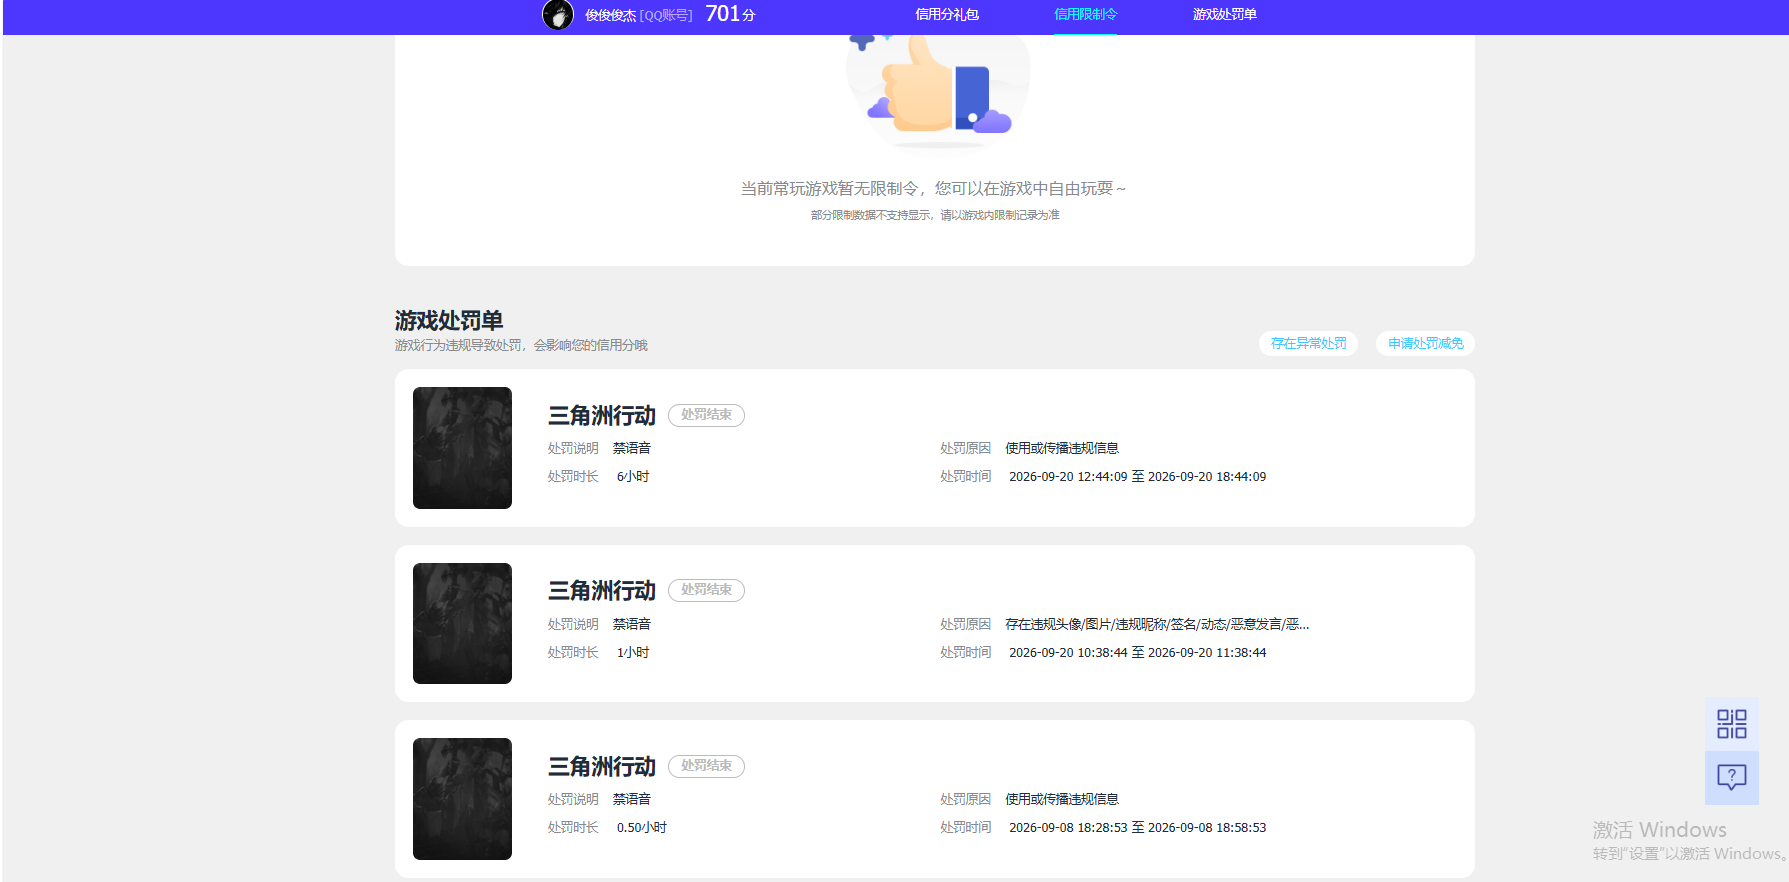1789x882 pixels.
Task: Open thumbnail of the 1小时 penalty card
Action: tap(462, 623)
